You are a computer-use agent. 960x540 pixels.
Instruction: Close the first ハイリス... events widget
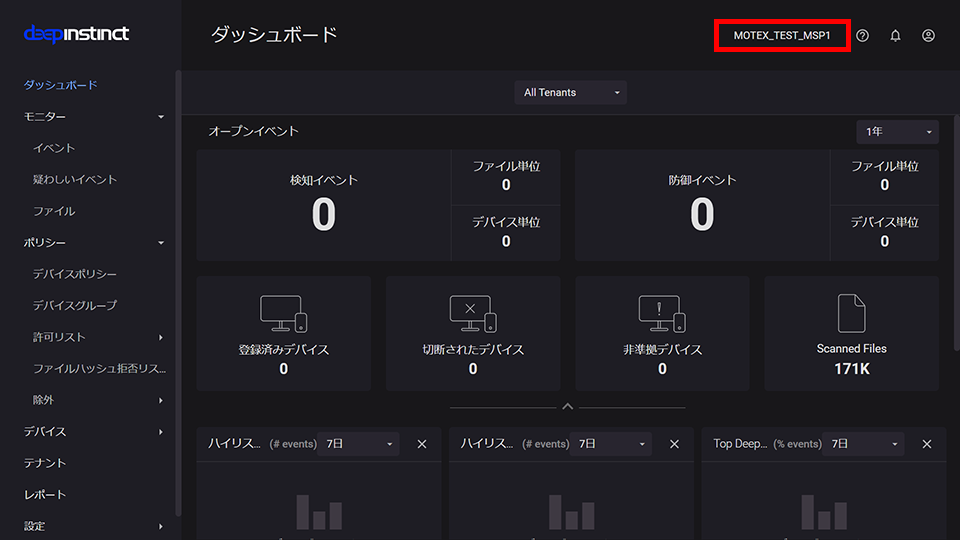[x=422, y=444]
